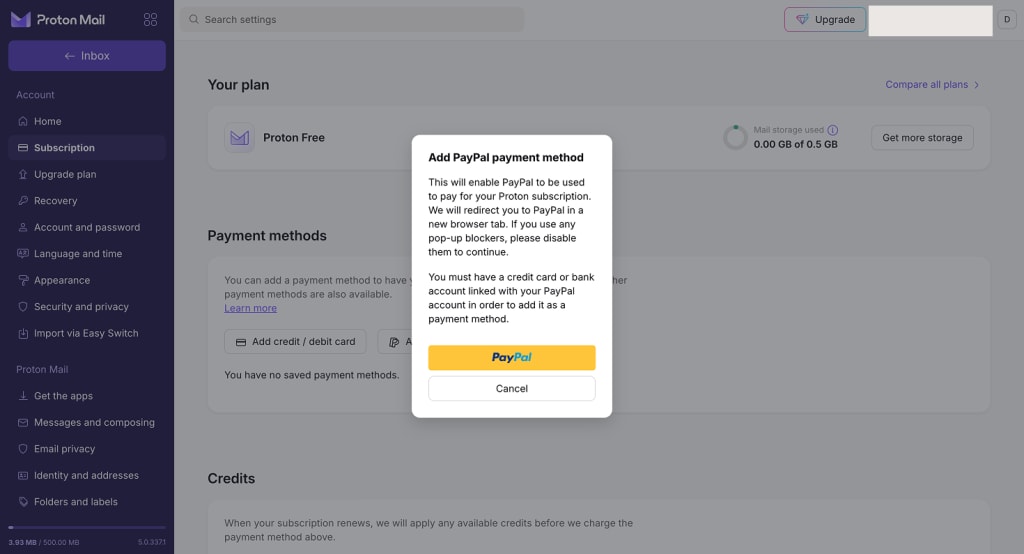The height and width of the screenshot is (554, 1024).
Task: Open the user account avatar menu
Action: (x=1006, y=19)
